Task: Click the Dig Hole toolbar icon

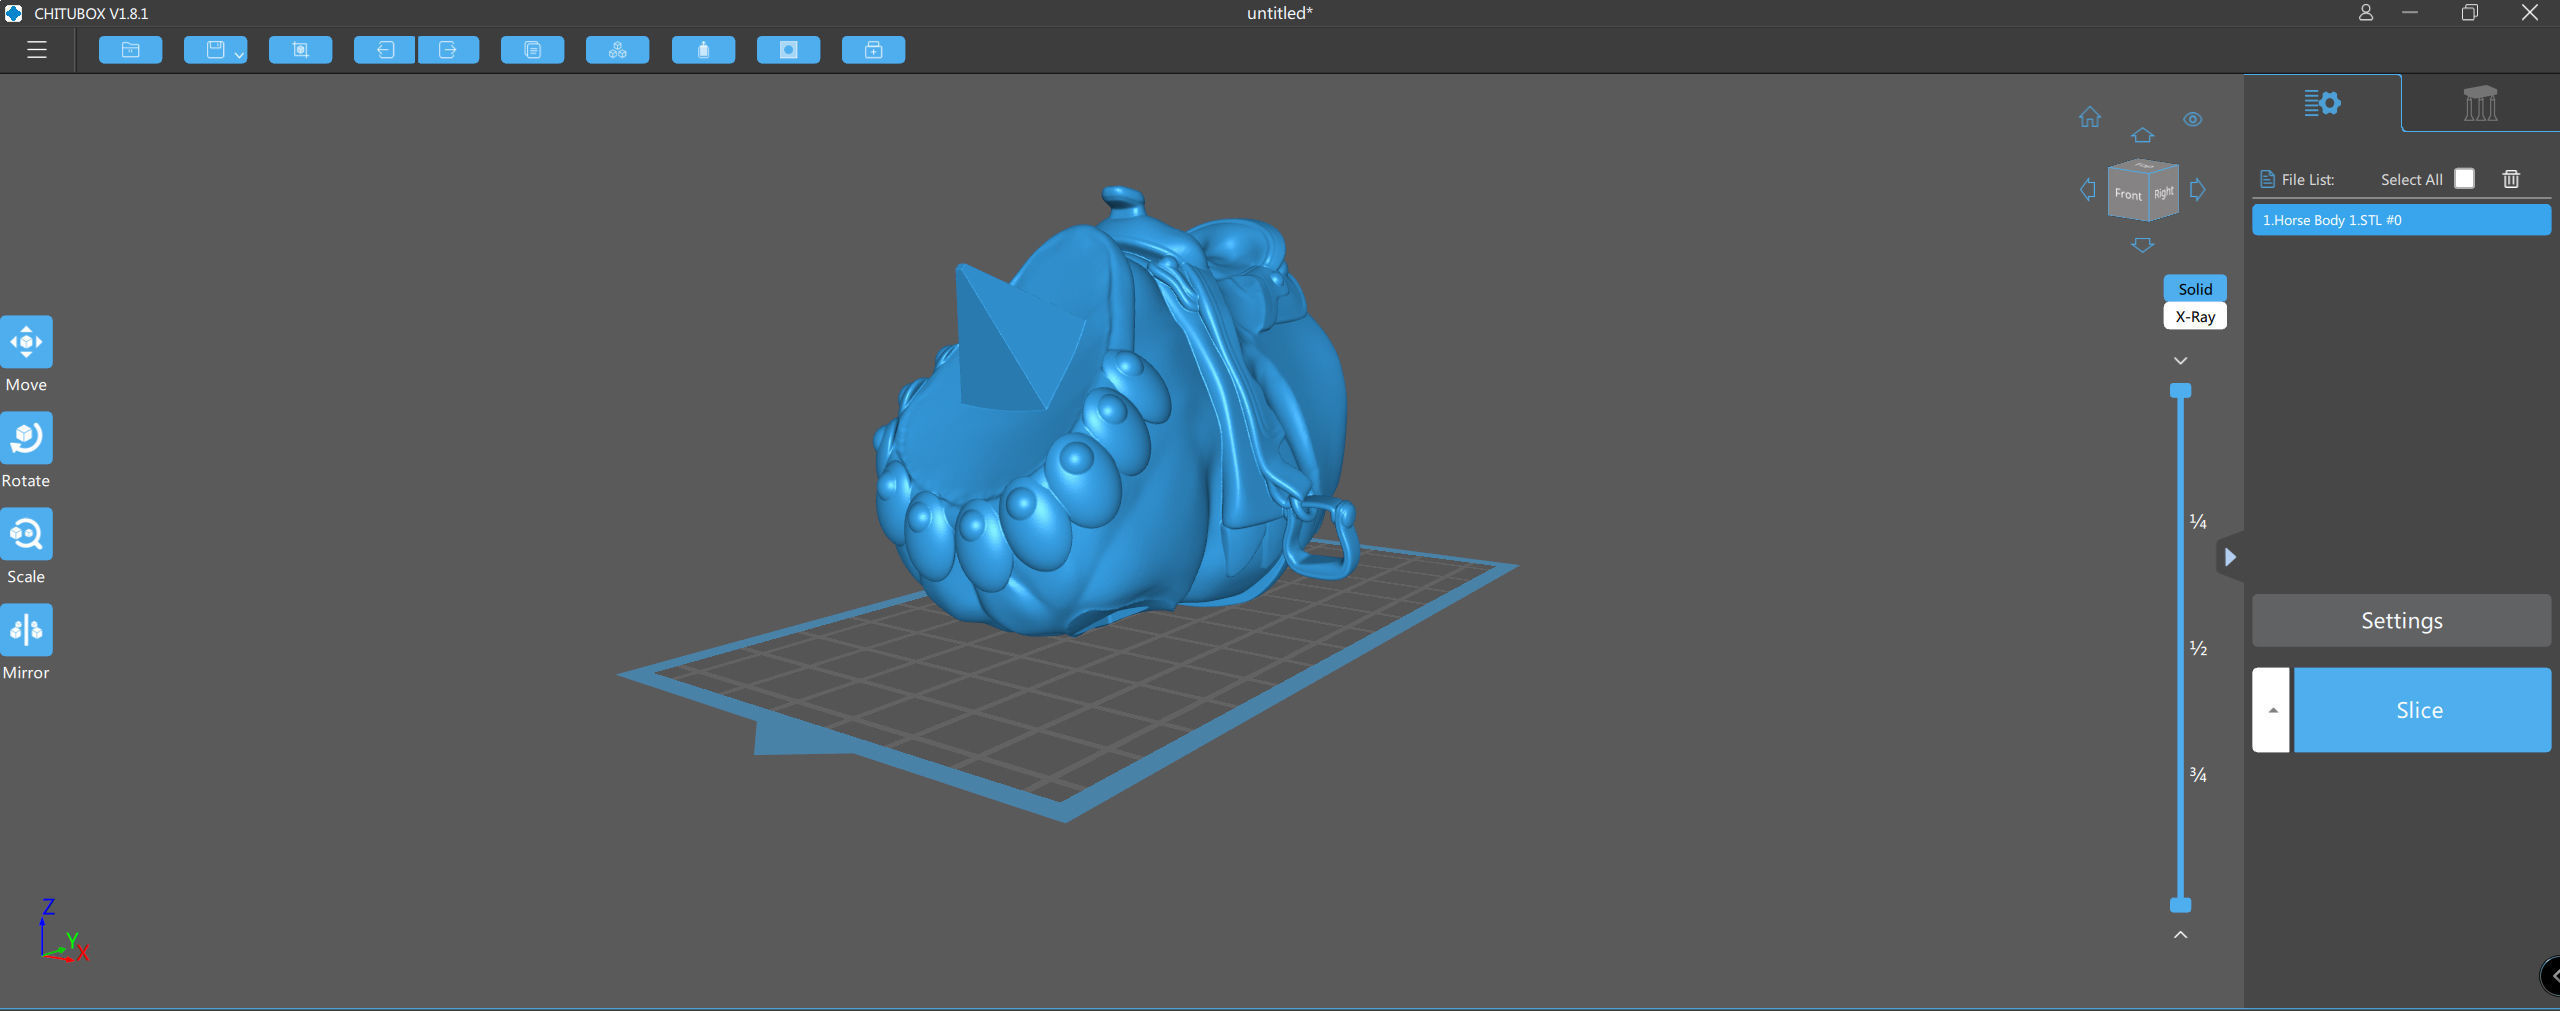Action: [788, 50]
